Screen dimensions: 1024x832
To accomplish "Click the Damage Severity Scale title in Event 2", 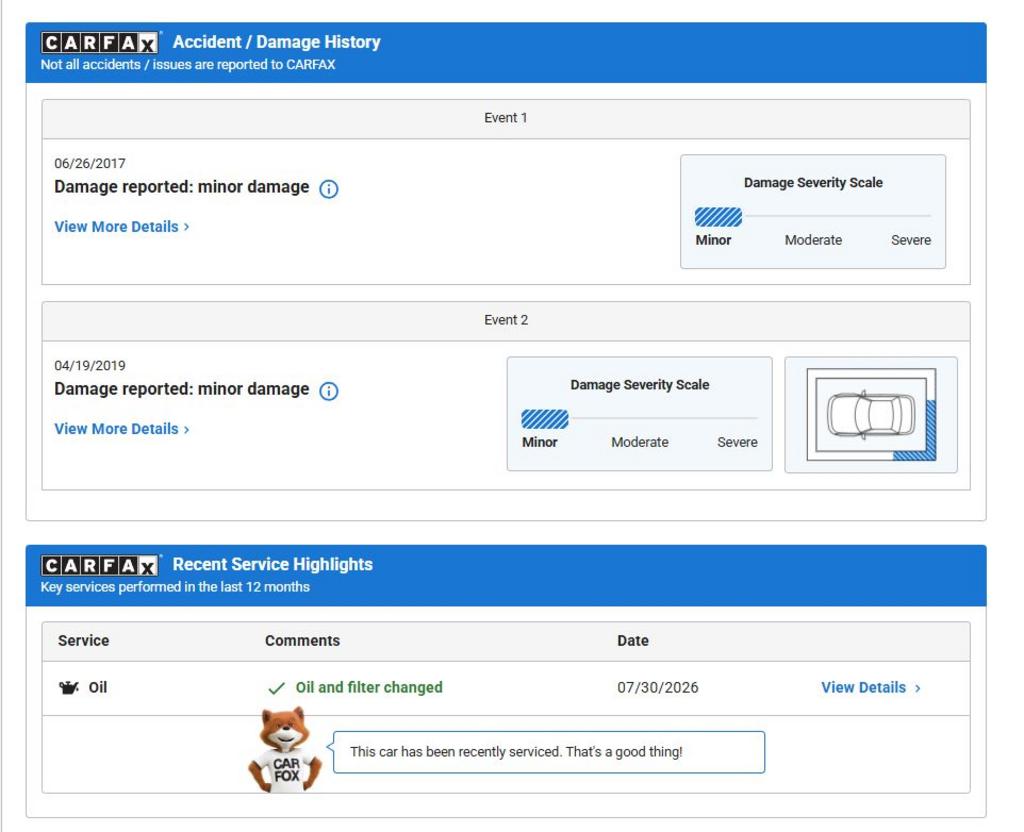I will pos(639,385).
